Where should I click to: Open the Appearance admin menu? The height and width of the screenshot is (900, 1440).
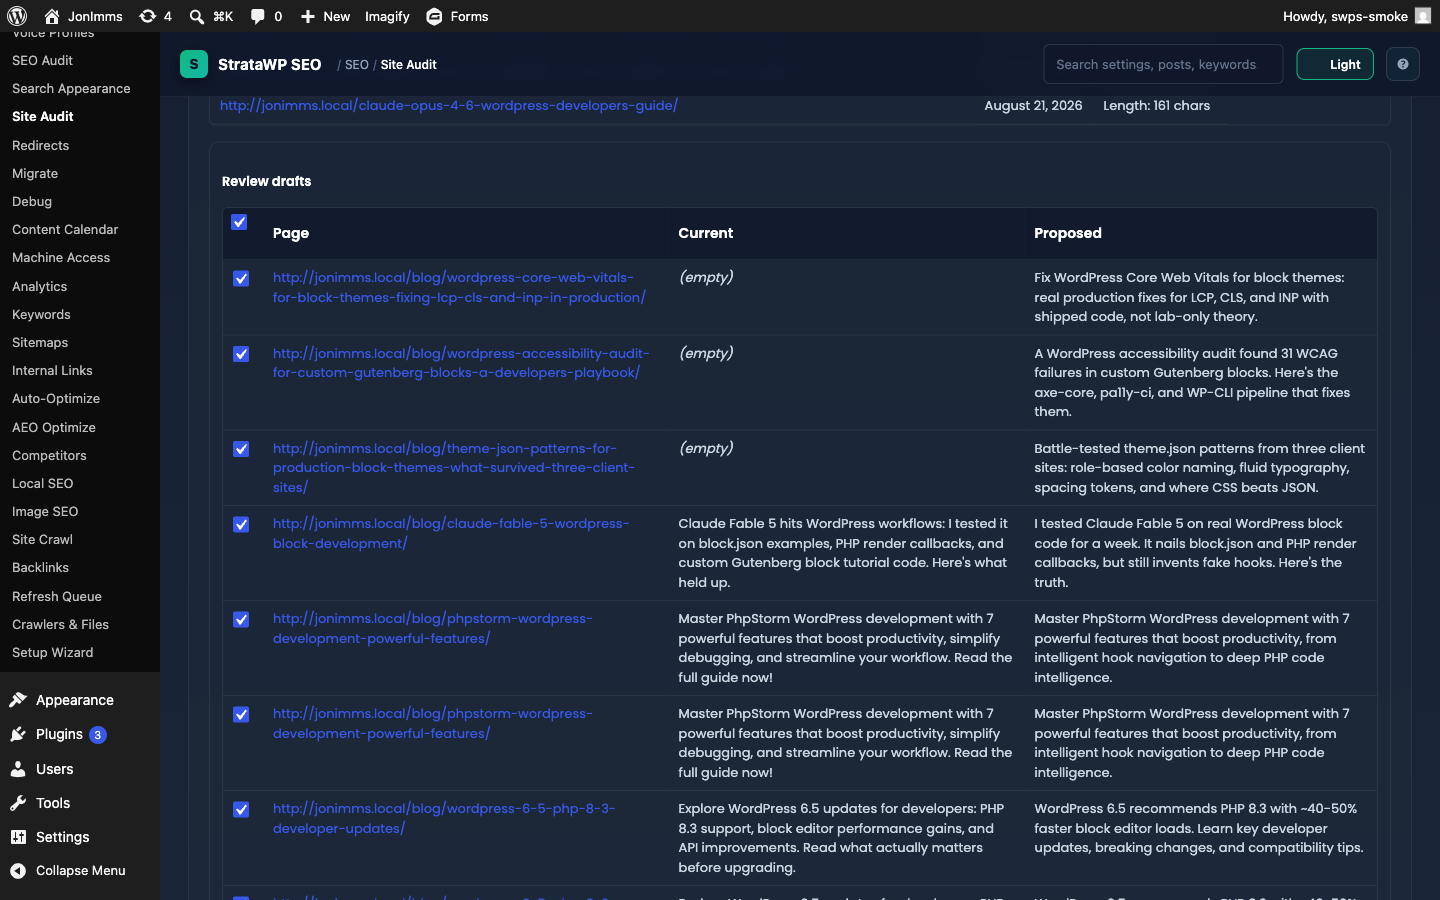[75, 700]
